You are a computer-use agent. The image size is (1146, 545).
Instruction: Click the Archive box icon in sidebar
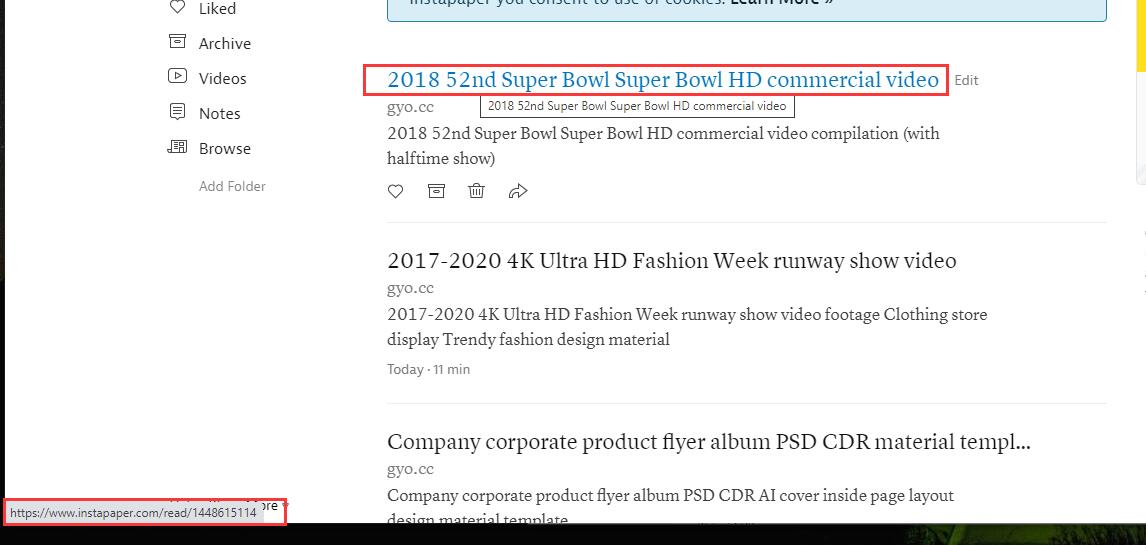[177, 41]
